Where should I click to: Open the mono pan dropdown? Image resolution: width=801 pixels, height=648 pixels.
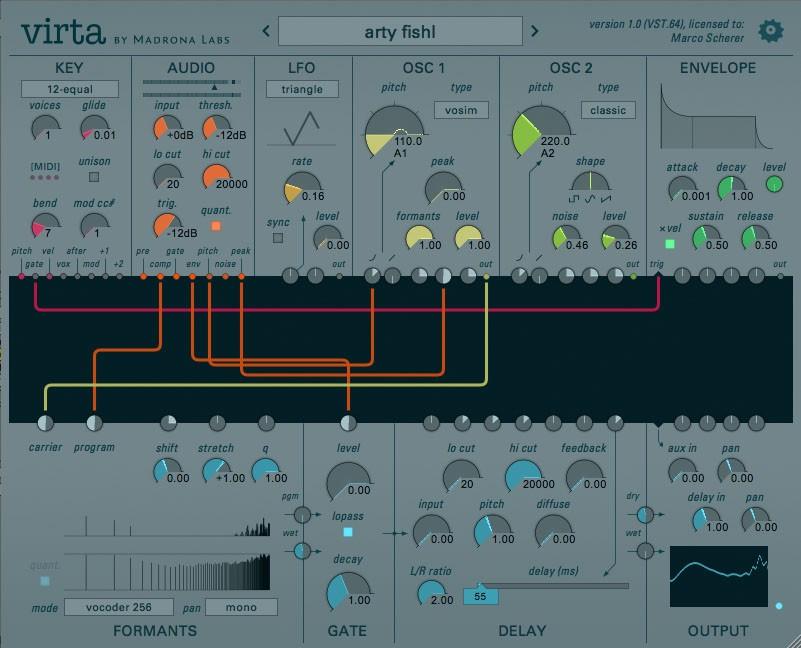[241, 607]
